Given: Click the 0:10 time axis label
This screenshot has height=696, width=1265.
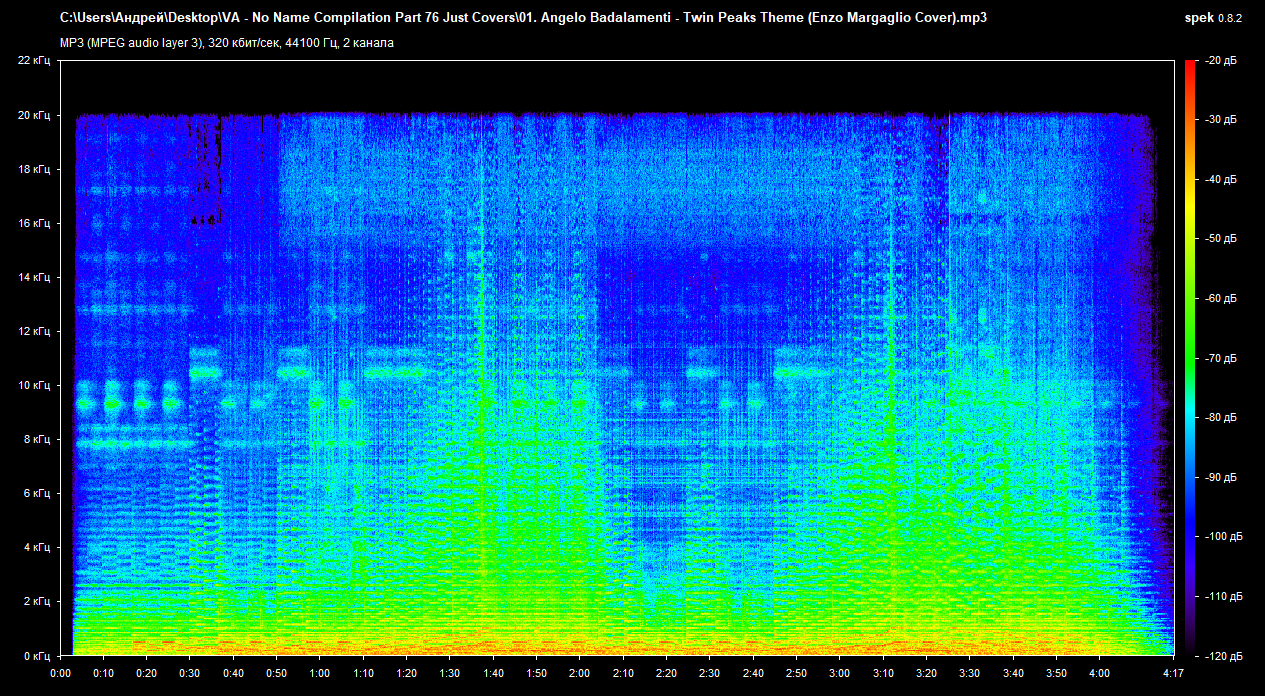Looking at the screenshot, I should pos(103,673).
